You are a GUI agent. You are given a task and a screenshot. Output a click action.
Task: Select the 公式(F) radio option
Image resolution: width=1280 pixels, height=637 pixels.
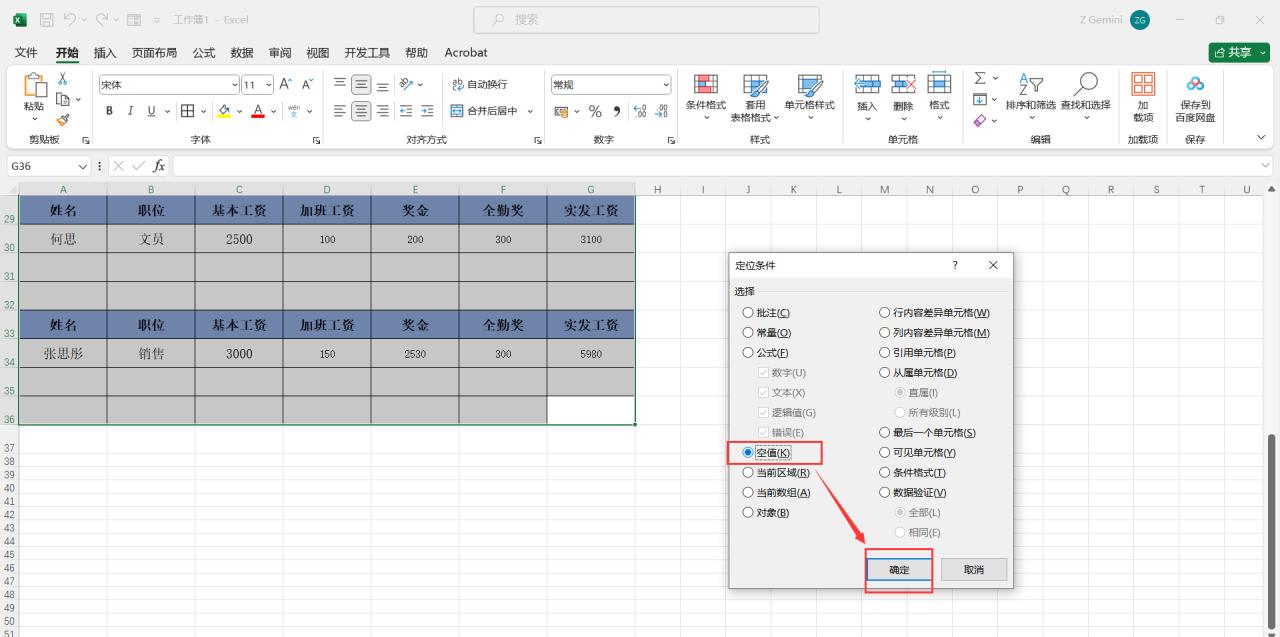[765, 353]
